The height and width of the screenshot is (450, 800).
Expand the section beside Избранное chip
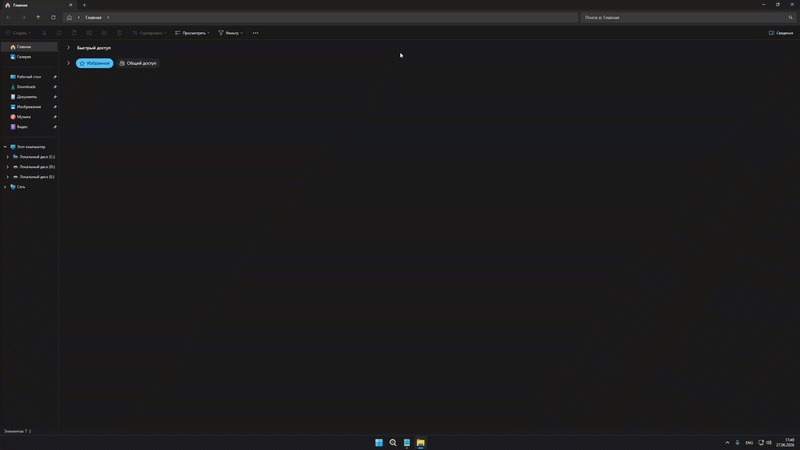(x=68, y=63)
